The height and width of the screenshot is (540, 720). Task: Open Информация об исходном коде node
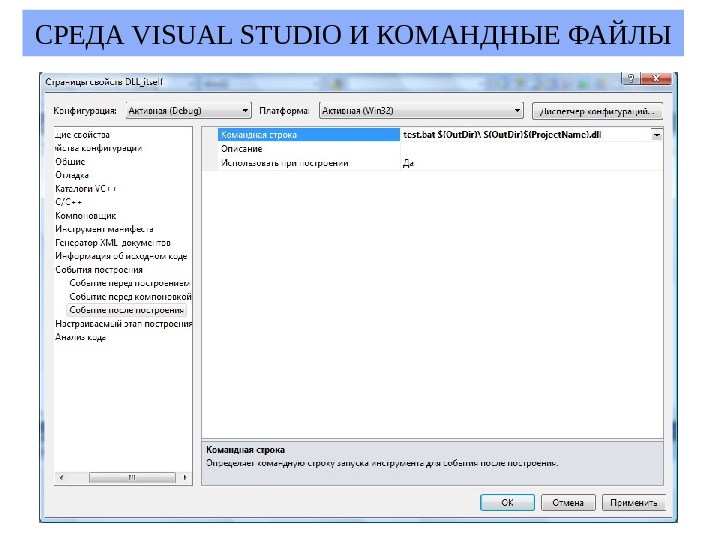(x=121, y=256)
